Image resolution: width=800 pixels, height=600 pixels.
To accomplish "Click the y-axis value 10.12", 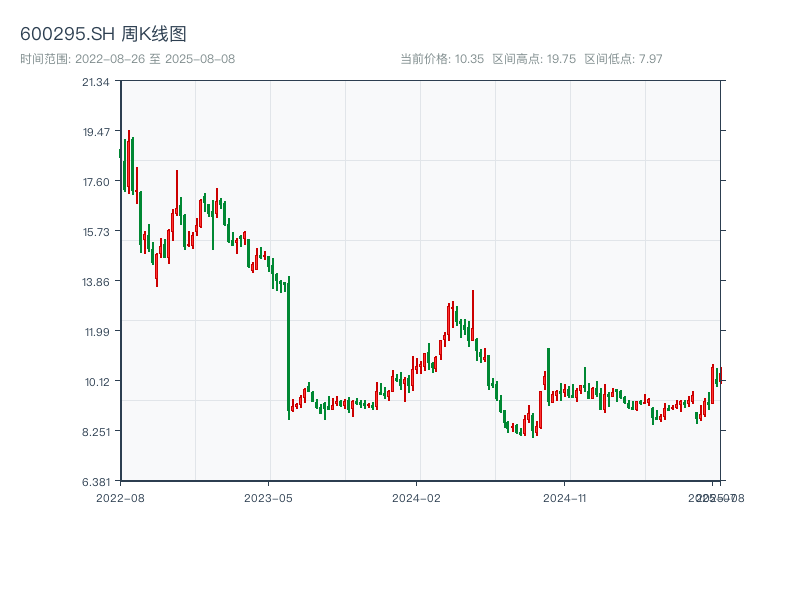I will 97,382.
